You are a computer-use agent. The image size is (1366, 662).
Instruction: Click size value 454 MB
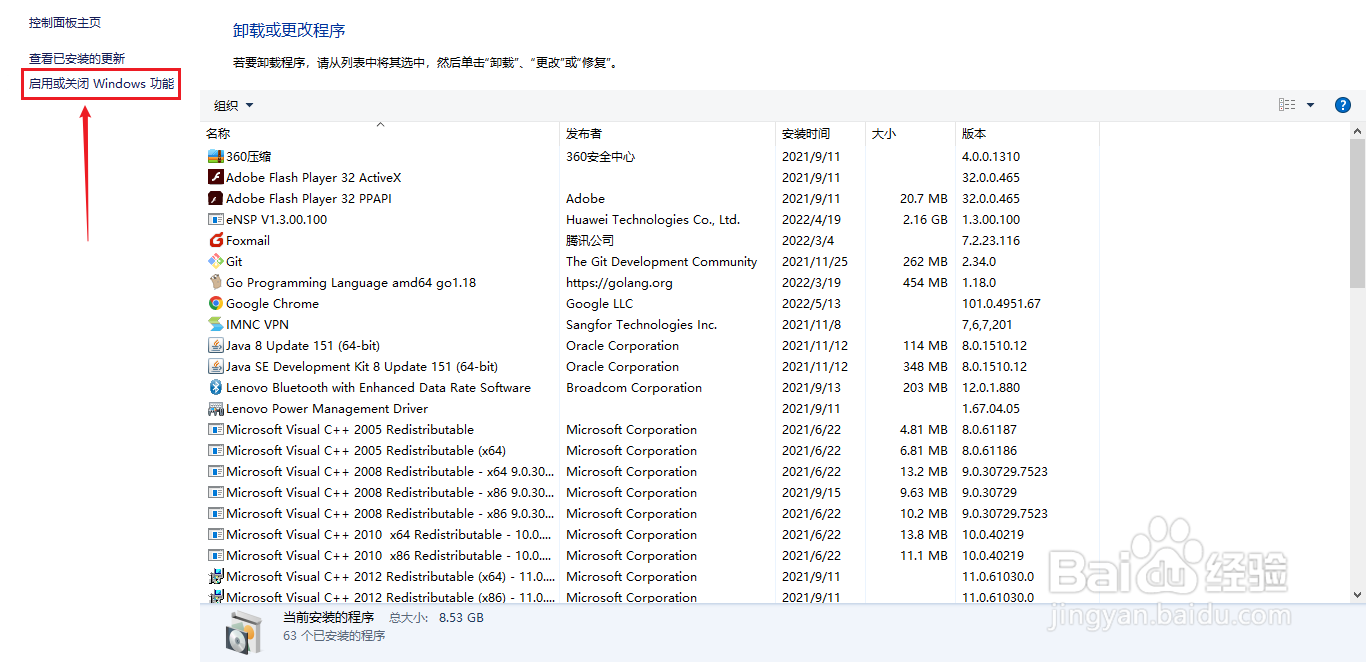click(925, 282)
